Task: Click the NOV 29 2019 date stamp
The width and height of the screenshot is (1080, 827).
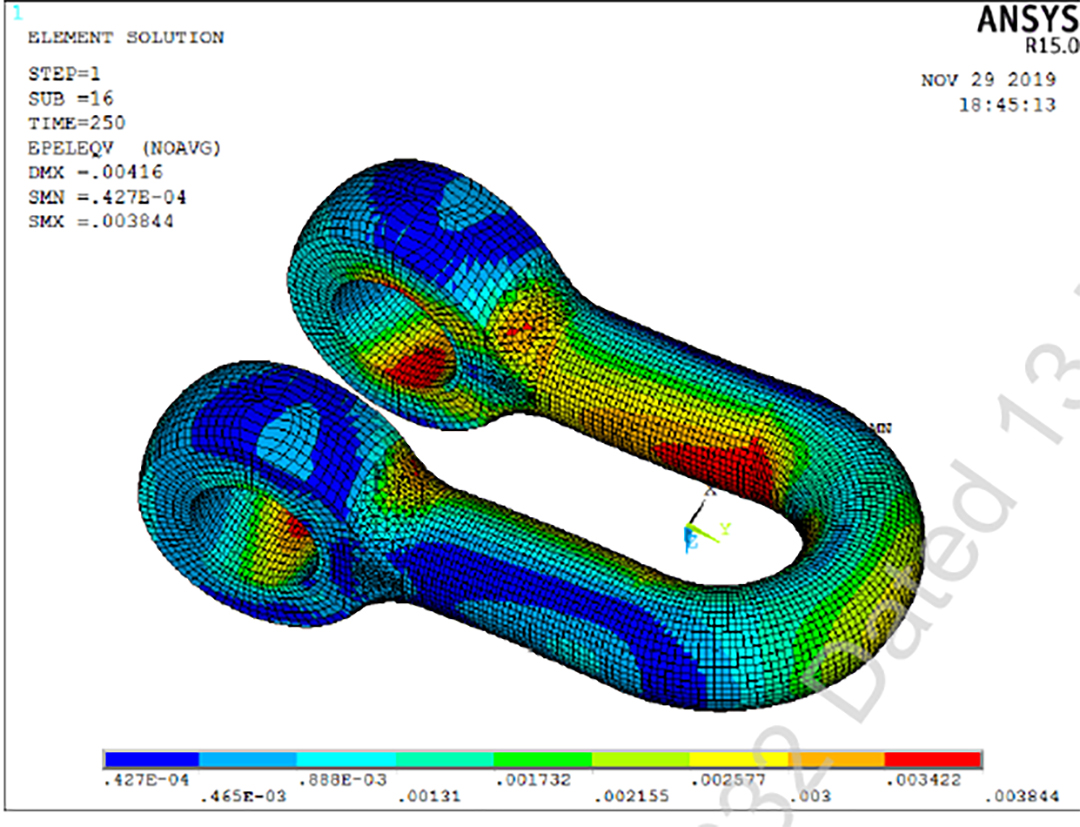Action: click(987, 81)
